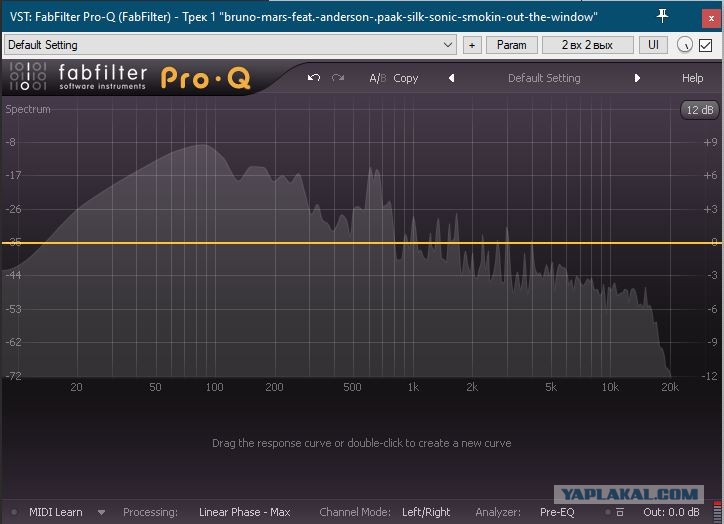The width and height of the screenshot is (724, 524).
Task: Click the Spectrum label
Action: [x=28, y=109]
